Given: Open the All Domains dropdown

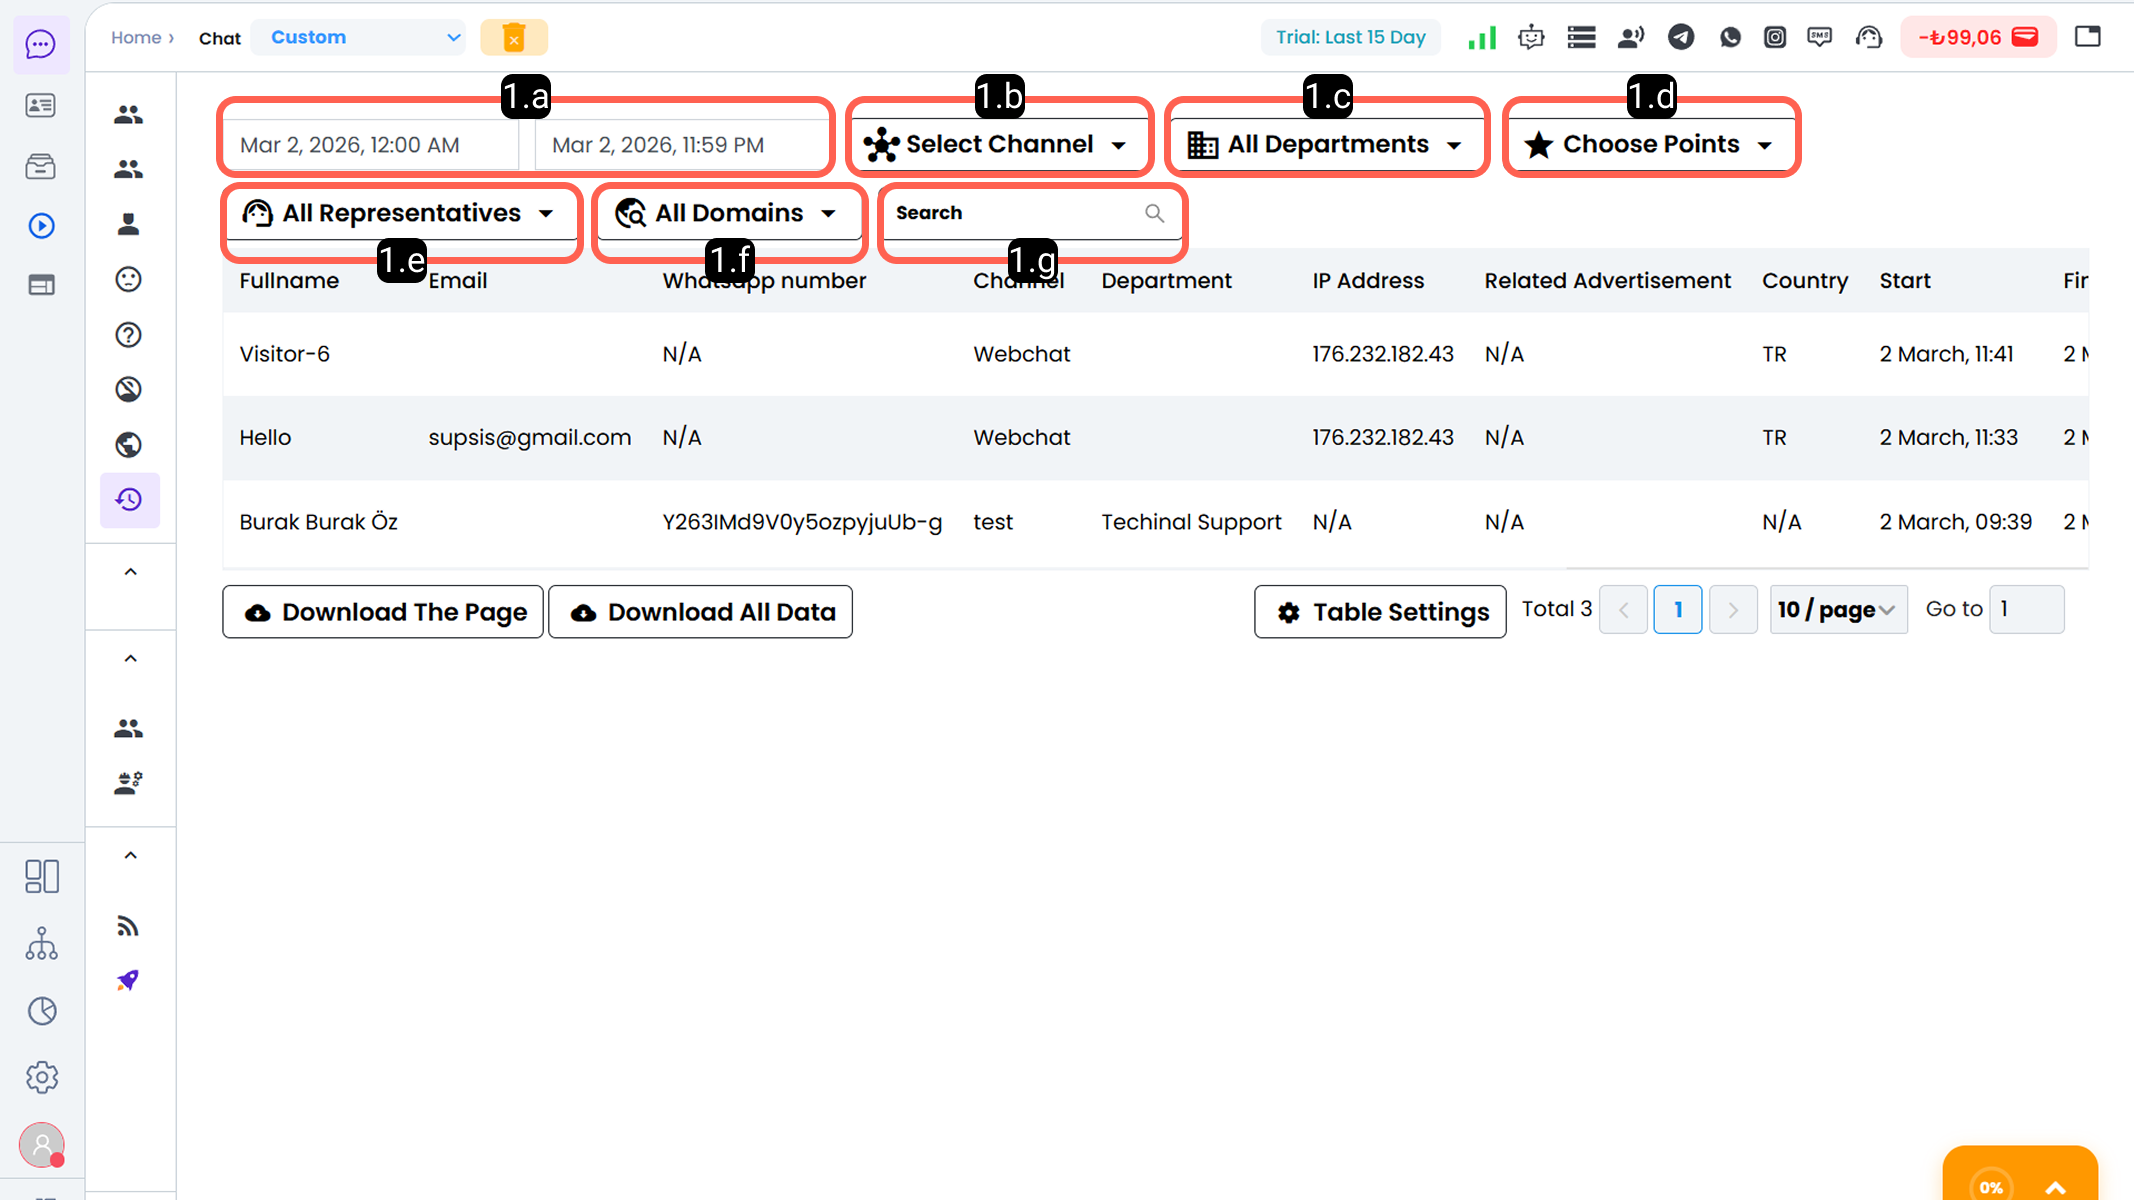Looking at the screenshot, I should click(x=728, y=213).
